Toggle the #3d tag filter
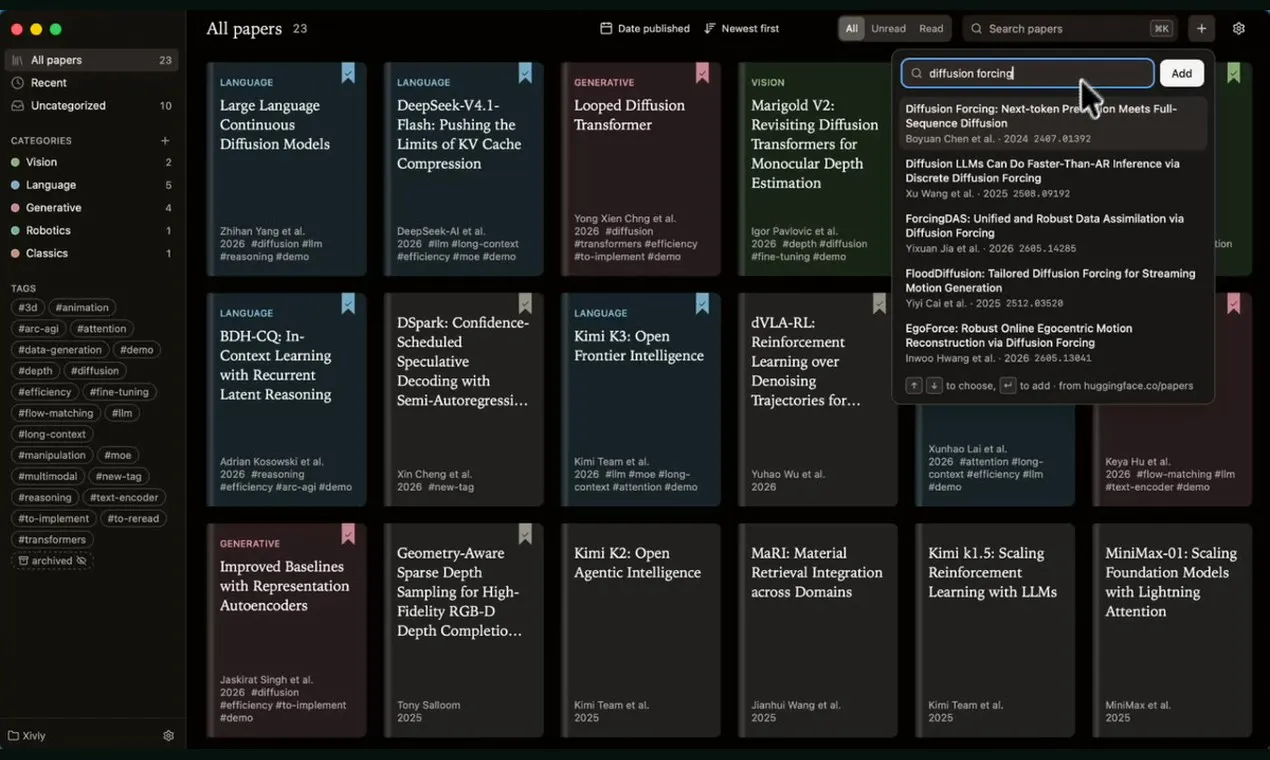 [28, 308]
